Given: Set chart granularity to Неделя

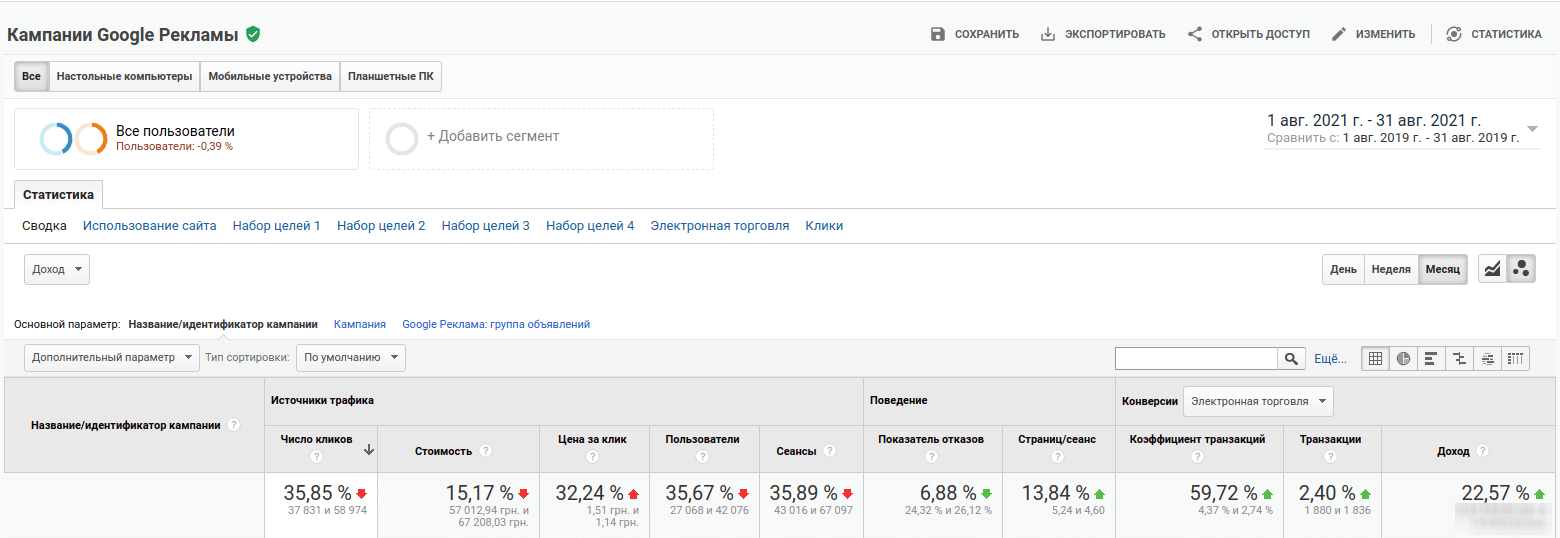Looking at the screenshot, I should point(1391,269).
